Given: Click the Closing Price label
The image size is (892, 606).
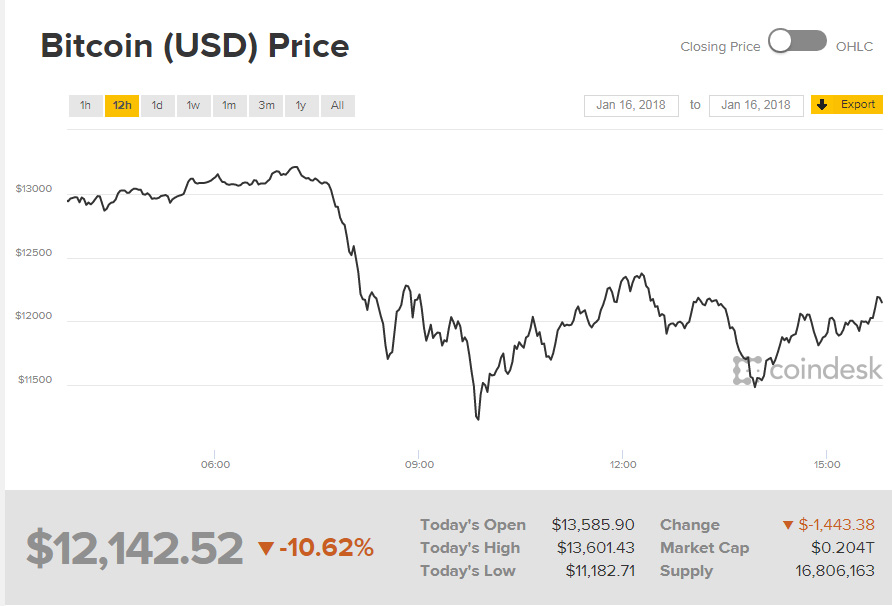Looking at the screenshot, I should [x=720, y=47].
